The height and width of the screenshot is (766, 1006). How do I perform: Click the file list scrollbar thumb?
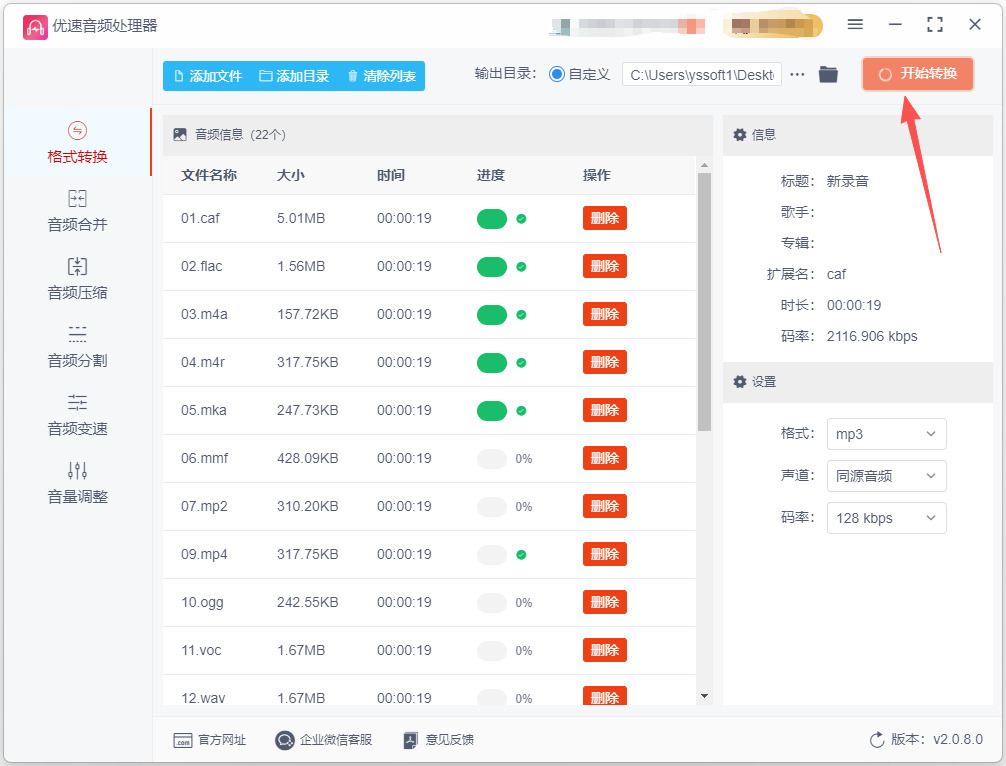(704, 302)
